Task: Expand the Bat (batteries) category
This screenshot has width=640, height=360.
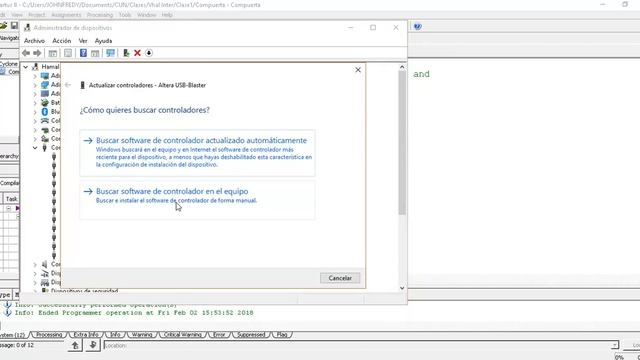Action: (x=35, y=103)
